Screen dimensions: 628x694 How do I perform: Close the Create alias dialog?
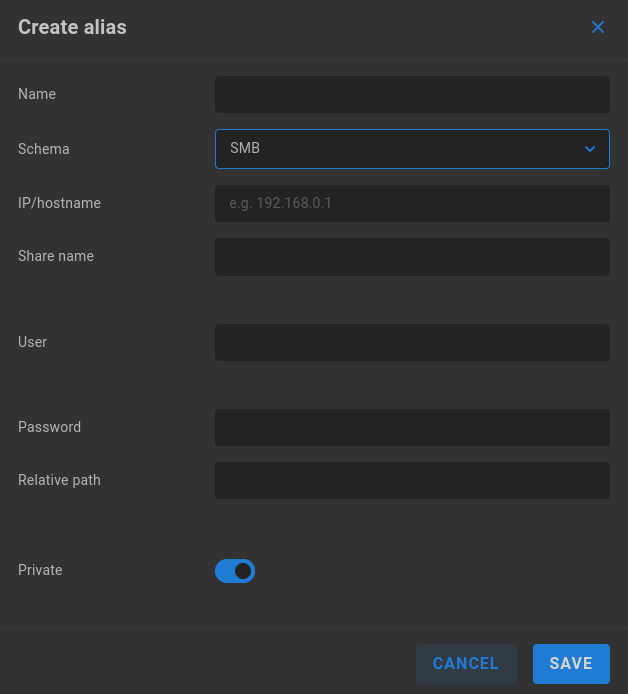(x=597, y=27)
